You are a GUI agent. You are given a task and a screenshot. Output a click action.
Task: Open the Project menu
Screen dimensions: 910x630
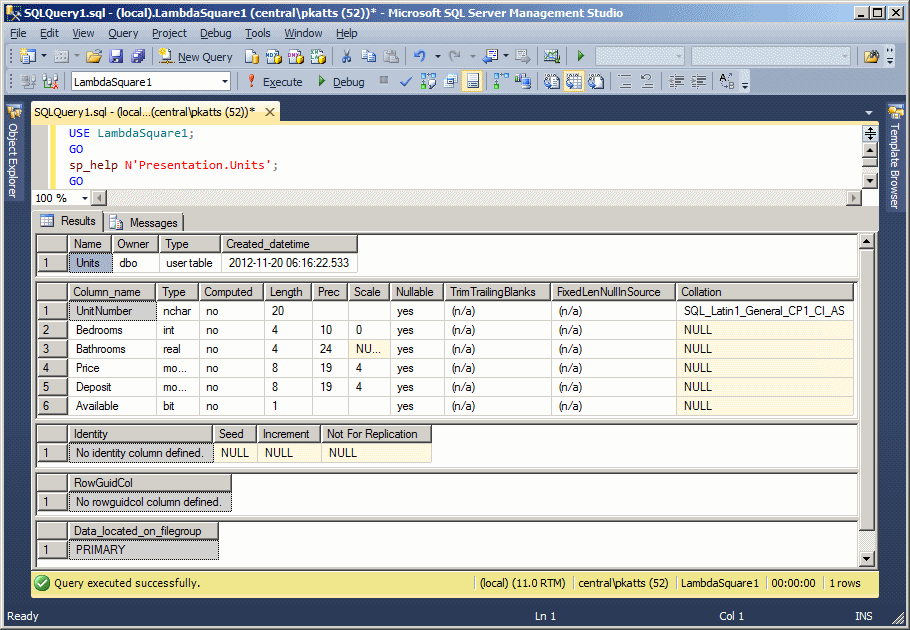coord(169,33)
